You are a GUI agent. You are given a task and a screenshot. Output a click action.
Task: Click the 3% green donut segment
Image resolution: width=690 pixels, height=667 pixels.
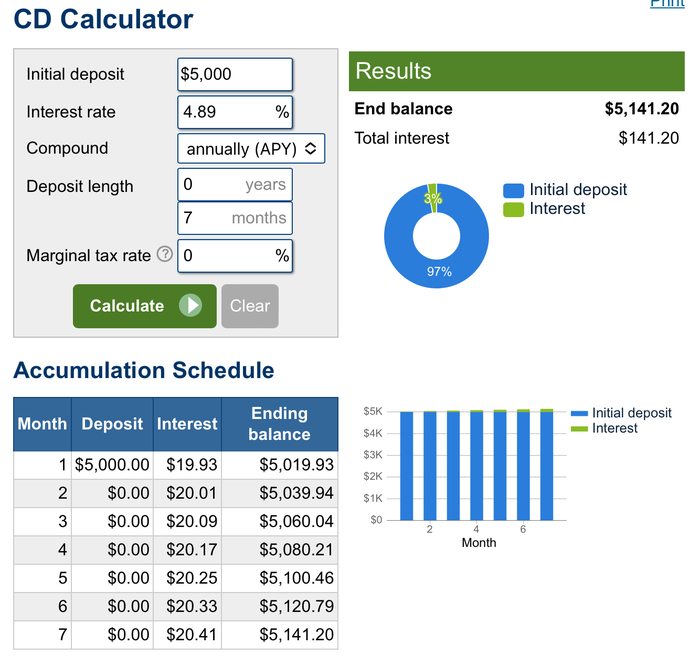pos(433,198)
